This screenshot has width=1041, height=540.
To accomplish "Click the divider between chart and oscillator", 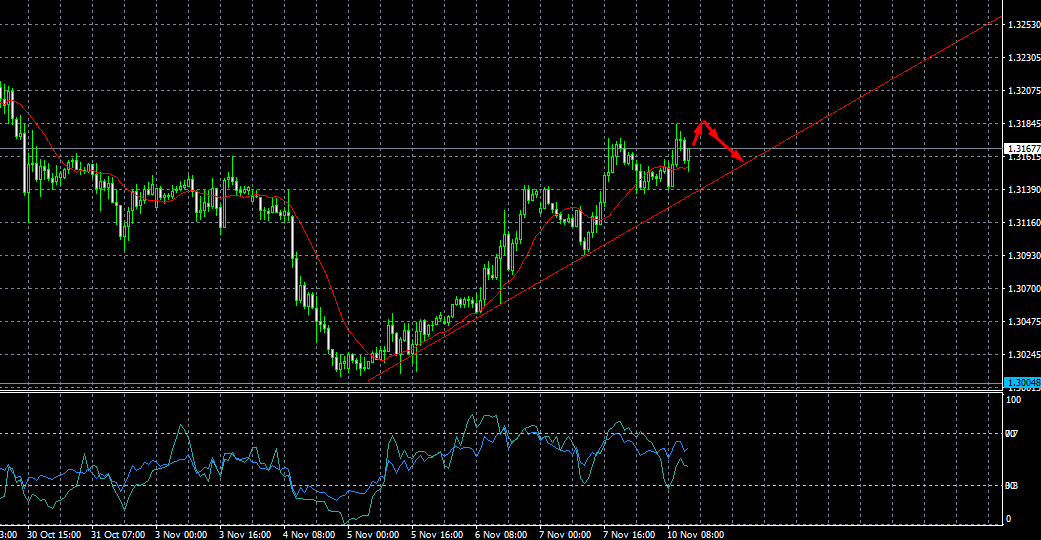I will [500, 391].
